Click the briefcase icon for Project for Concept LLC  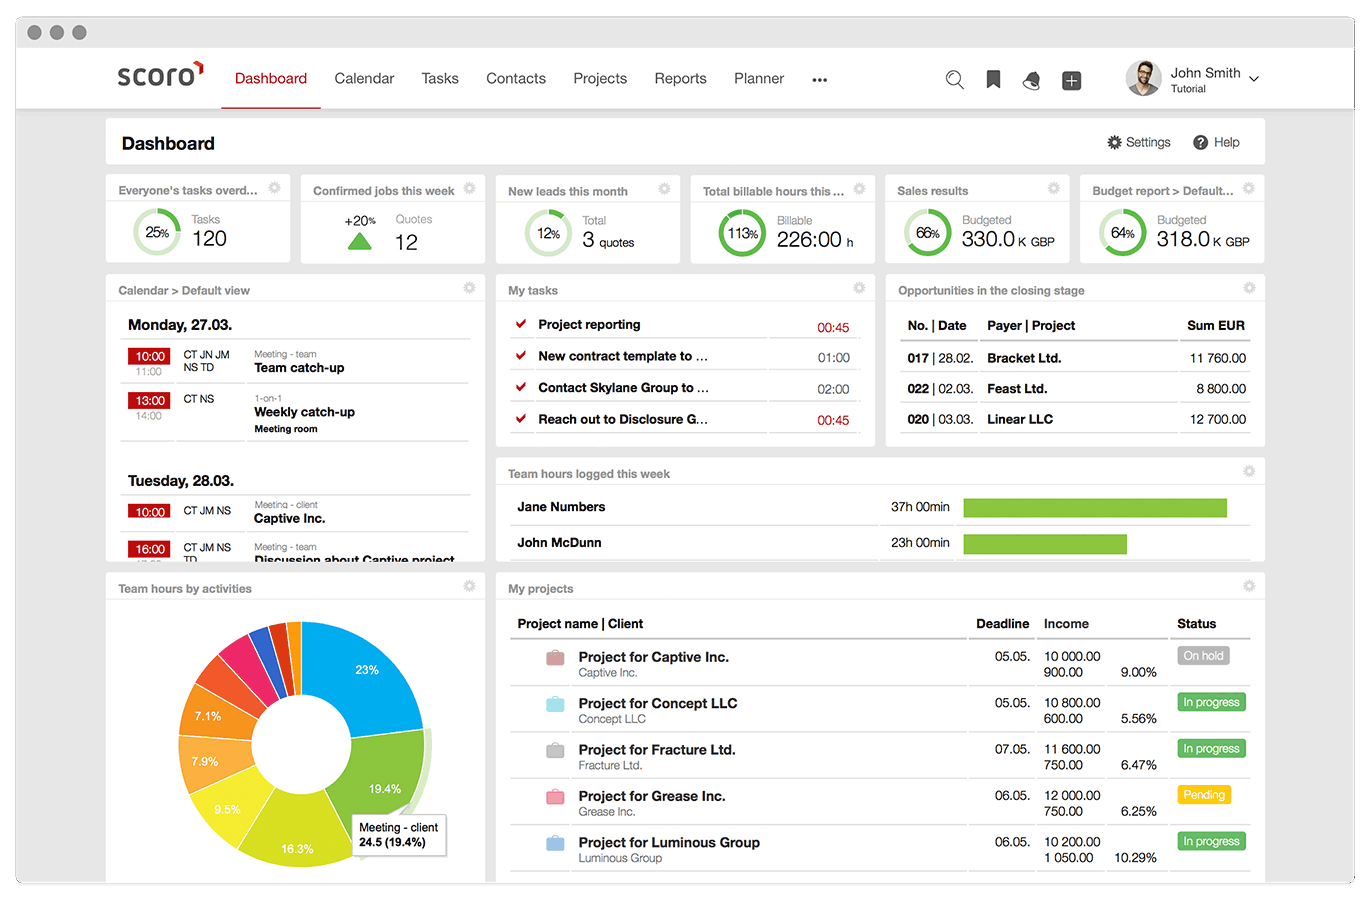click(x=553, y=704)
